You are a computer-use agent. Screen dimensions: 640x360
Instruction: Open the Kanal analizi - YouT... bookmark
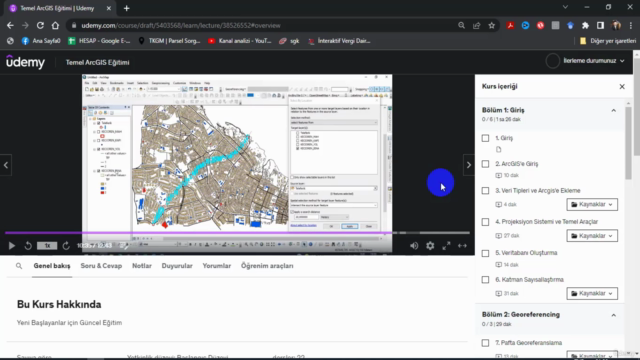pos(240,41)
